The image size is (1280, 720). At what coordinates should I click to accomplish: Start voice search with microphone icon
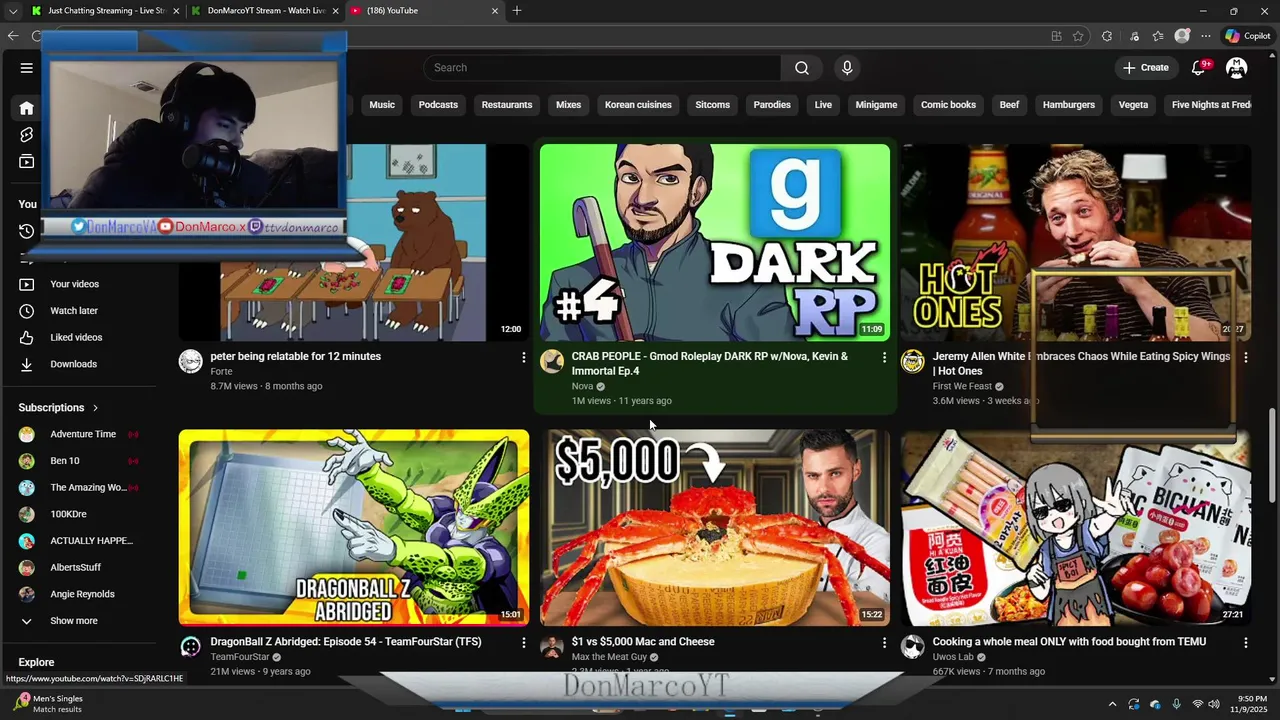point(847,68)
